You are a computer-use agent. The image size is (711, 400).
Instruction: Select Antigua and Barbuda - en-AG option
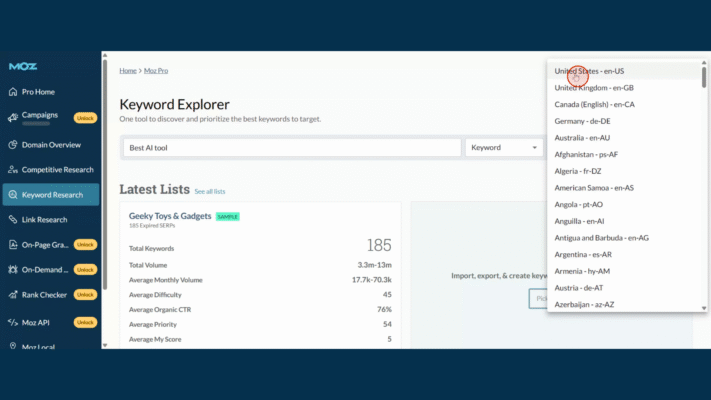(x=624, y=238)
